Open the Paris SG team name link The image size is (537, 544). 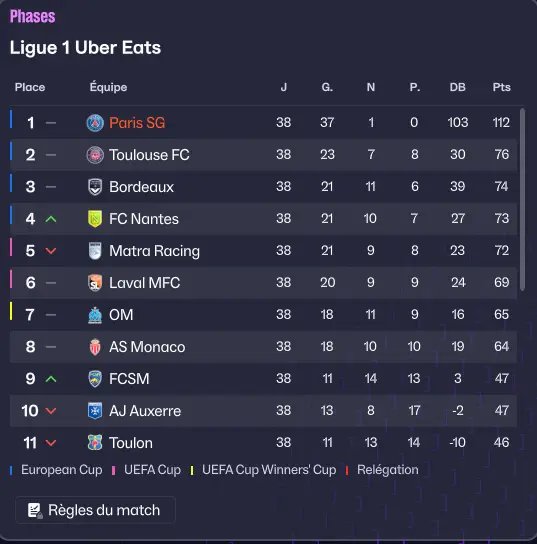(x=137, y=123)
